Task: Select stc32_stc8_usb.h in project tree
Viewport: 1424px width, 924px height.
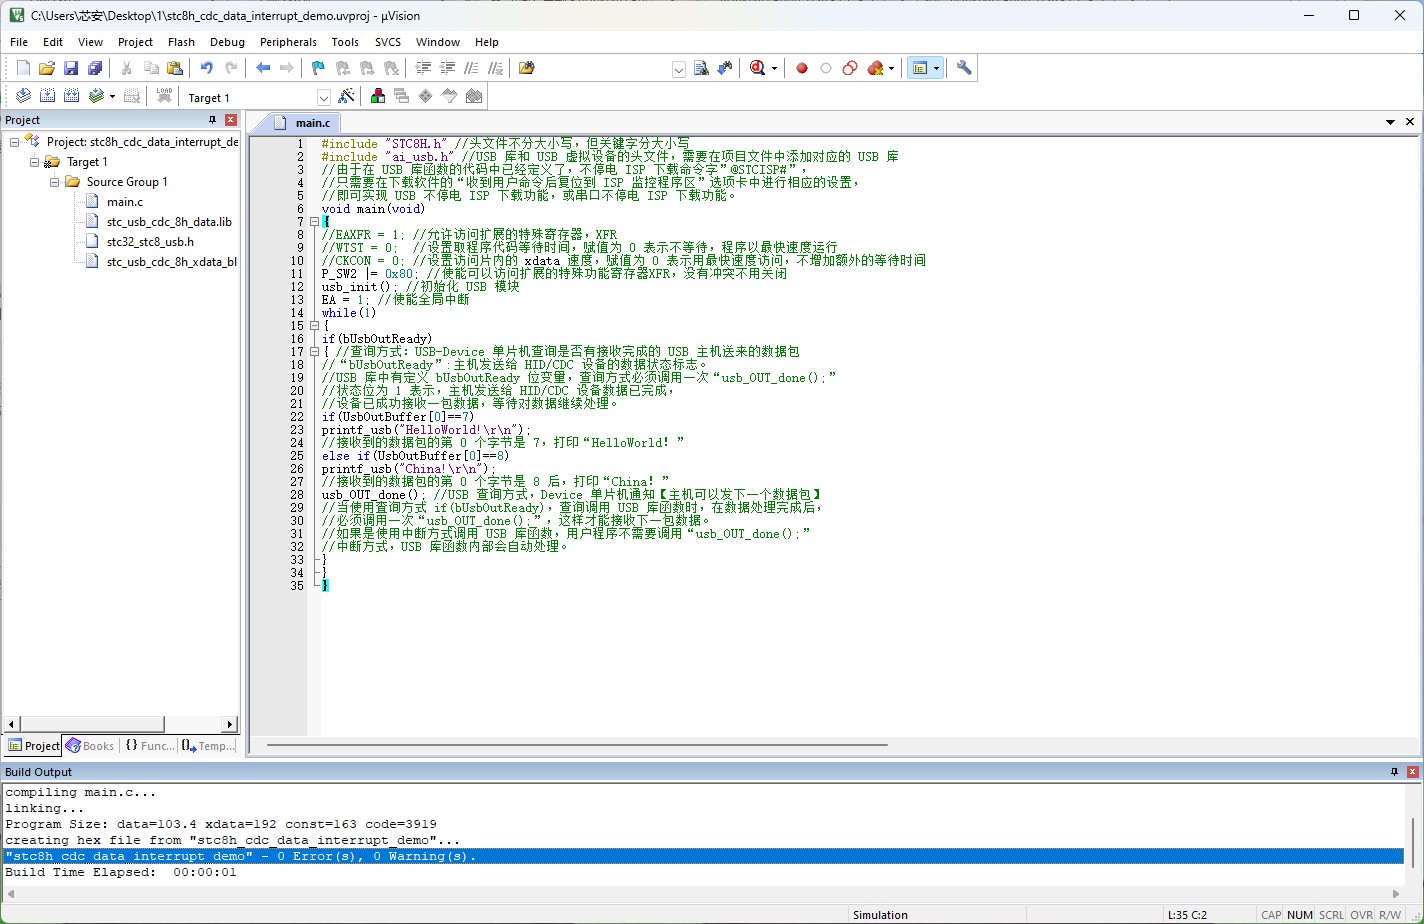Action: point(150,242)
